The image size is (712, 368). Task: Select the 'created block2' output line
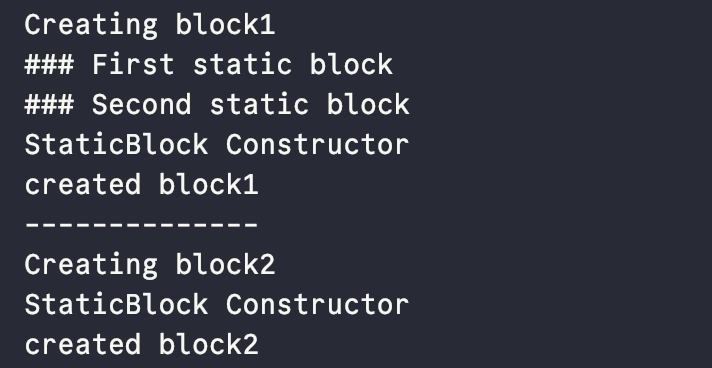142,344
